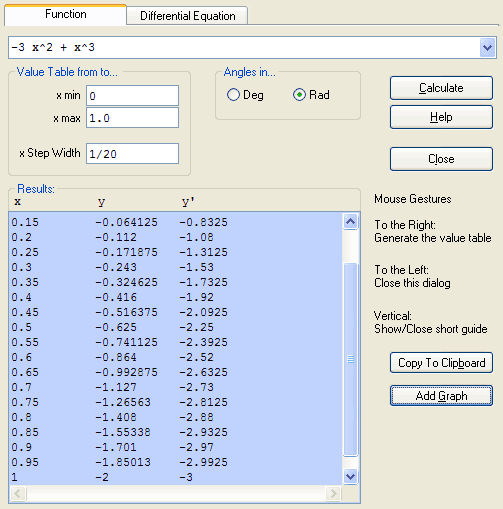This screenshot has height=509, width=503.
Task: Open Help with the Help button
Action: click(441, 117)
